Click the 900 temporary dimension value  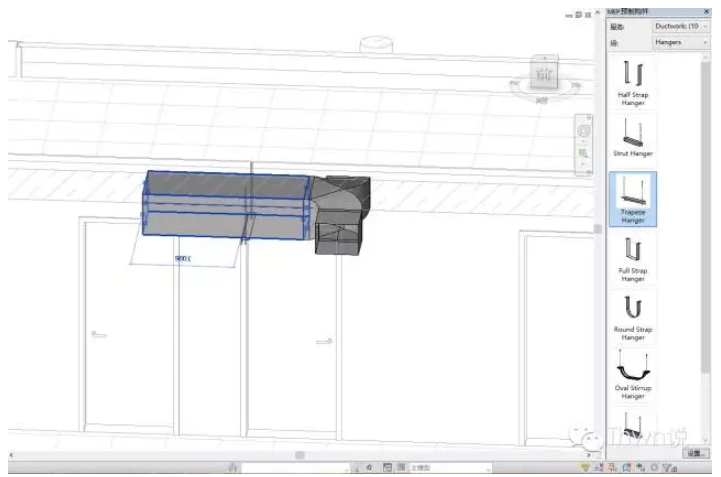point(183,259)
